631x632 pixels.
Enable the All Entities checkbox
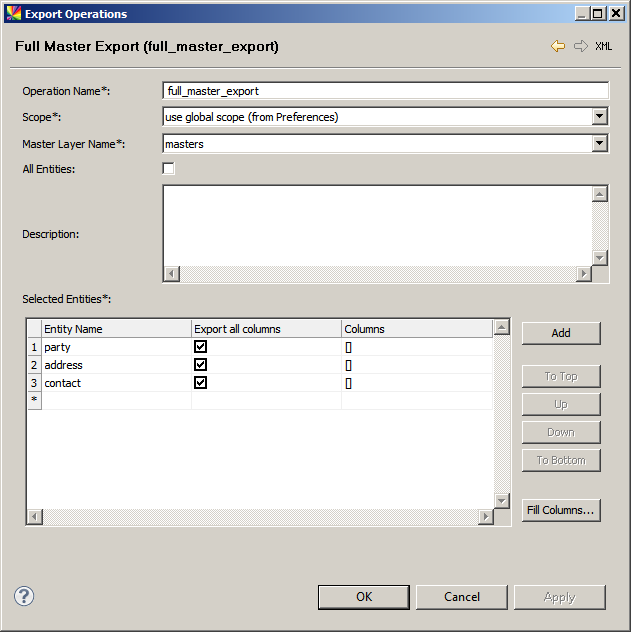(168, 169)
